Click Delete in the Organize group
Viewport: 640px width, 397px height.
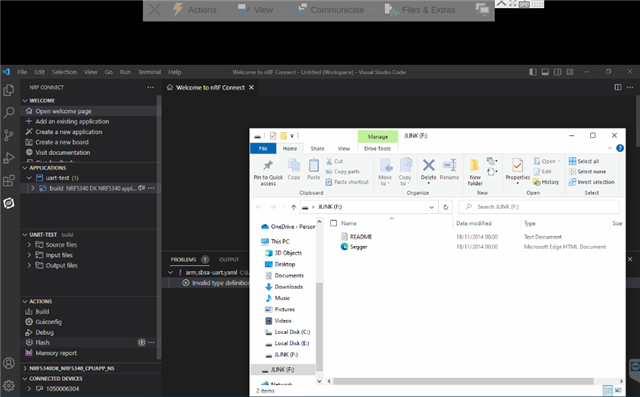[x=429, y=172]
